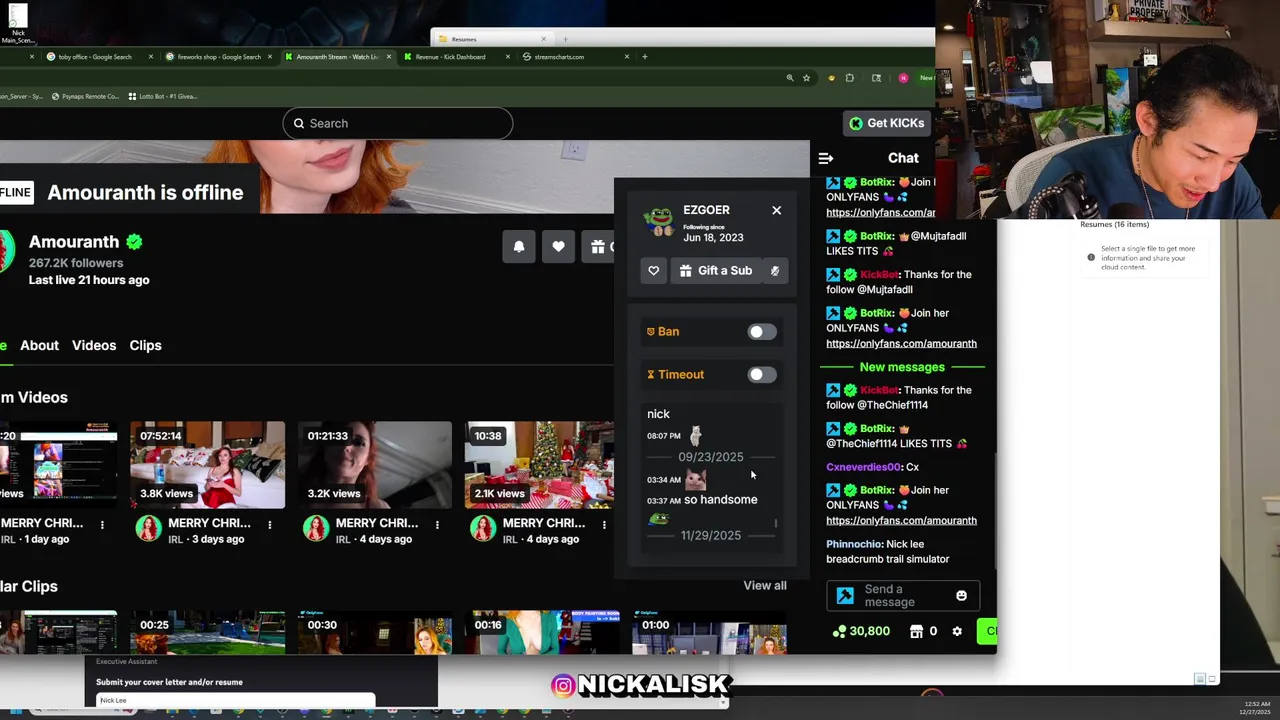
Task: Collapse the chat panel with arrow icon
Action: click(x=826, y=158)
